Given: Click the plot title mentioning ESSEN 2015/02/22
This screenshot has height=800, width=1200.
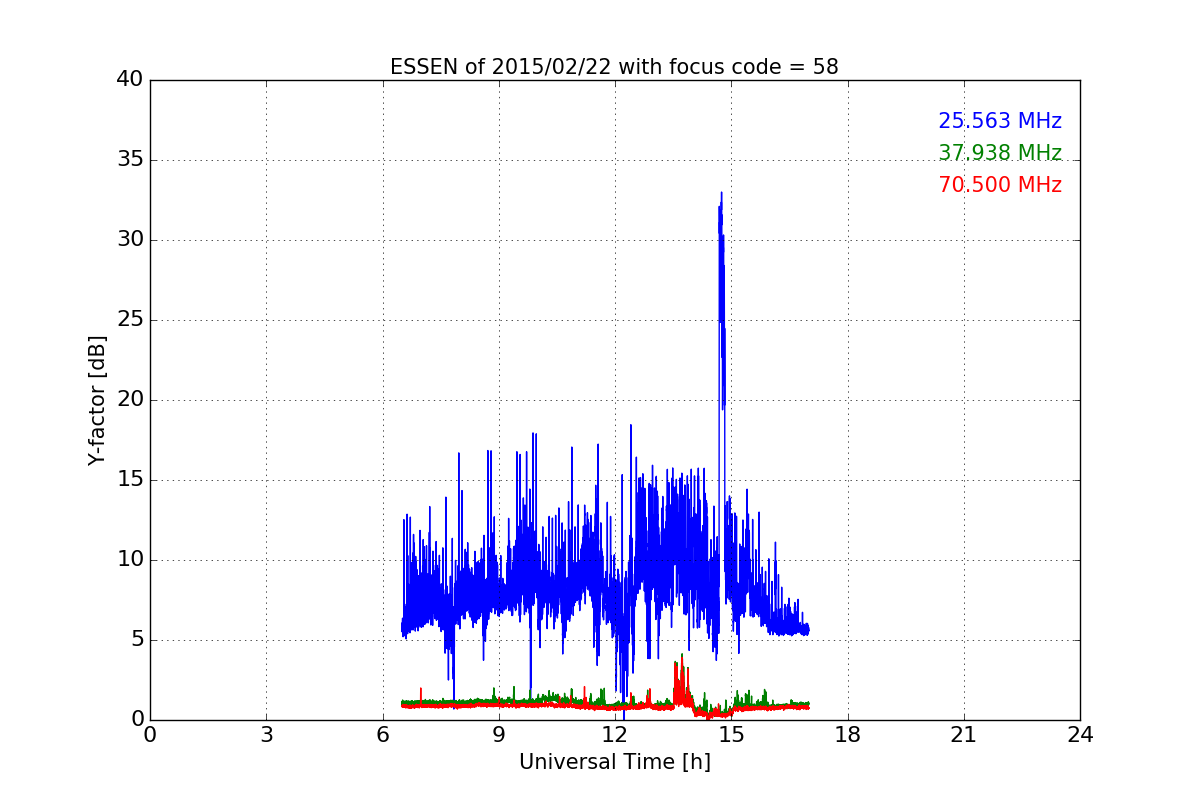Looking at the screenshot, I should coord(614,67).
